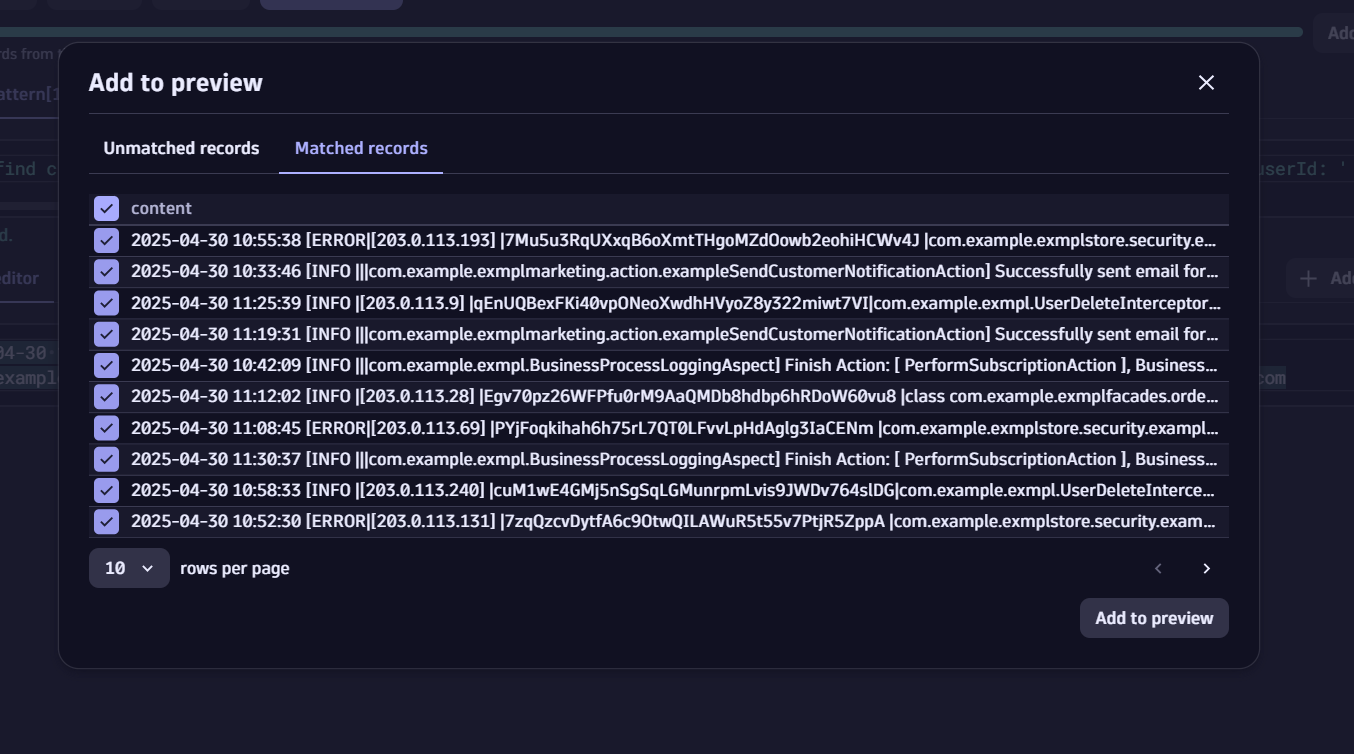Viewport: 1354px width, 754px height.
Task: Deselect the 10:52:30 ERROR record checkbox
Action: (x=106, y=522)
